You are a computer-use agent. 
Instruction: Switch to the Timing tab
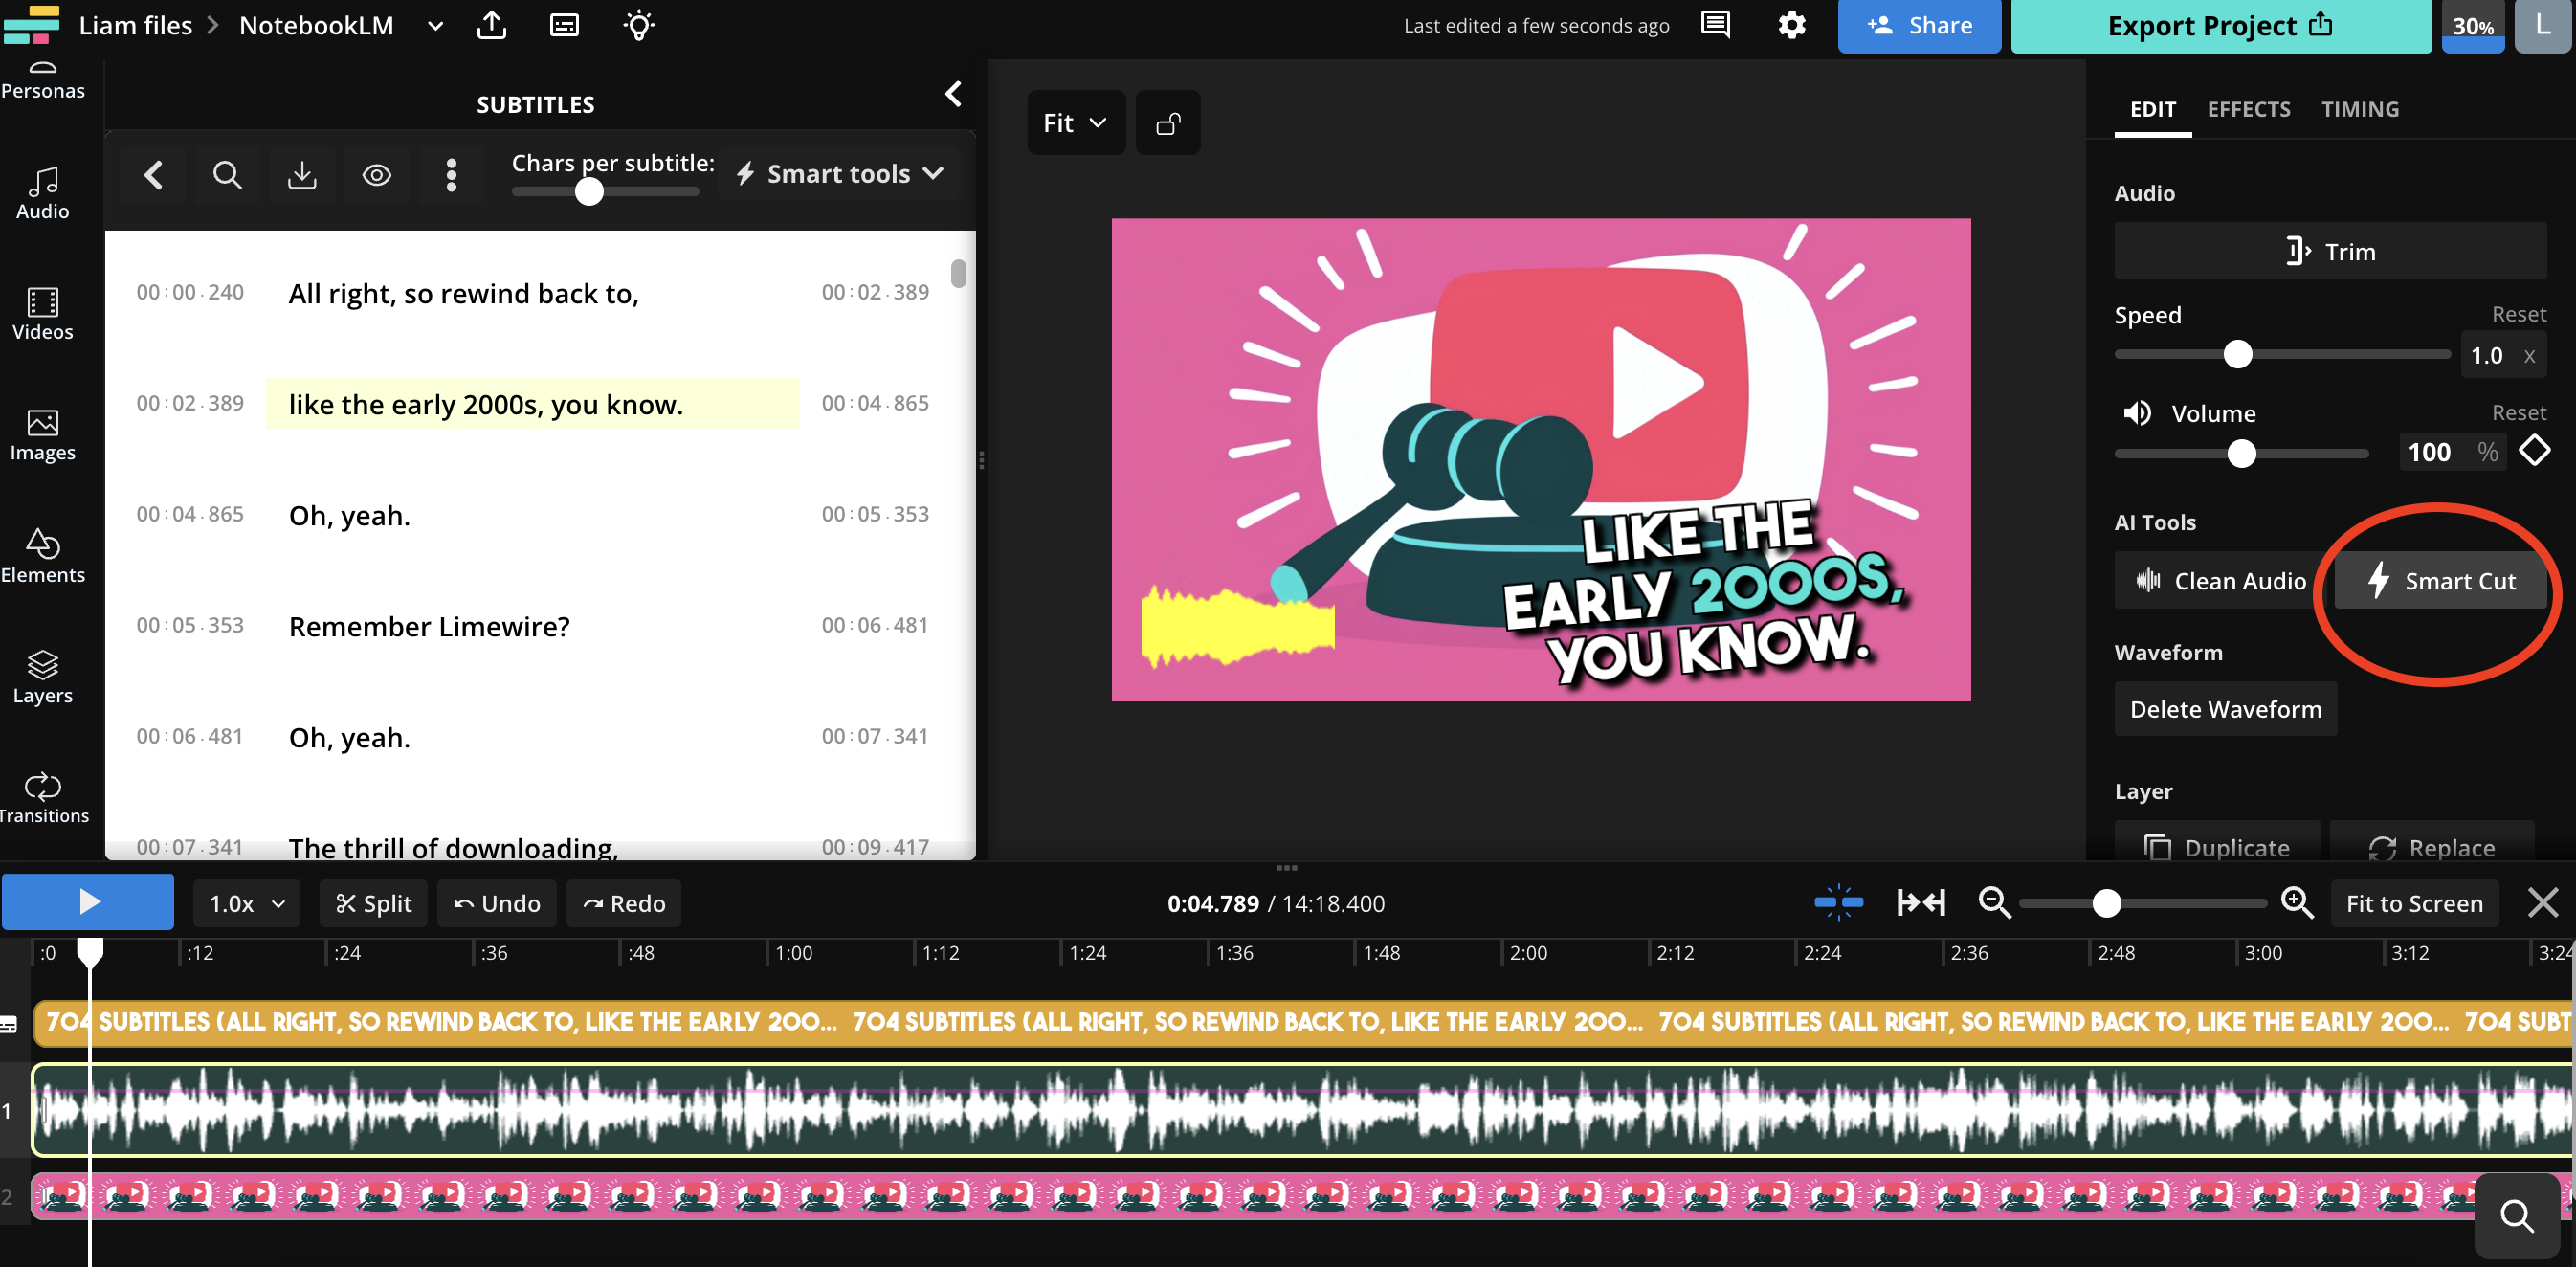[x=2360, y=109]
